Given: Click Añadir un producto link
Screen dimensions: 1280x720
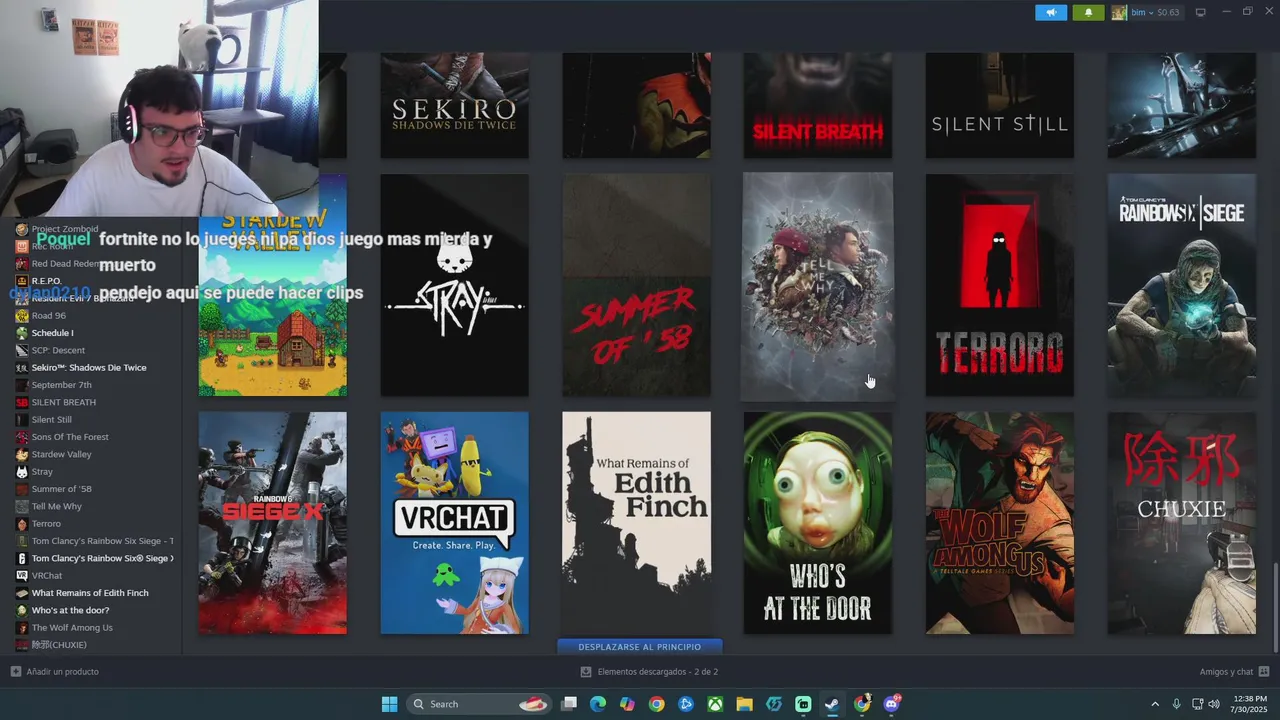Looking at the screenshot, I should pyautogui.click(x=54, y=672).
